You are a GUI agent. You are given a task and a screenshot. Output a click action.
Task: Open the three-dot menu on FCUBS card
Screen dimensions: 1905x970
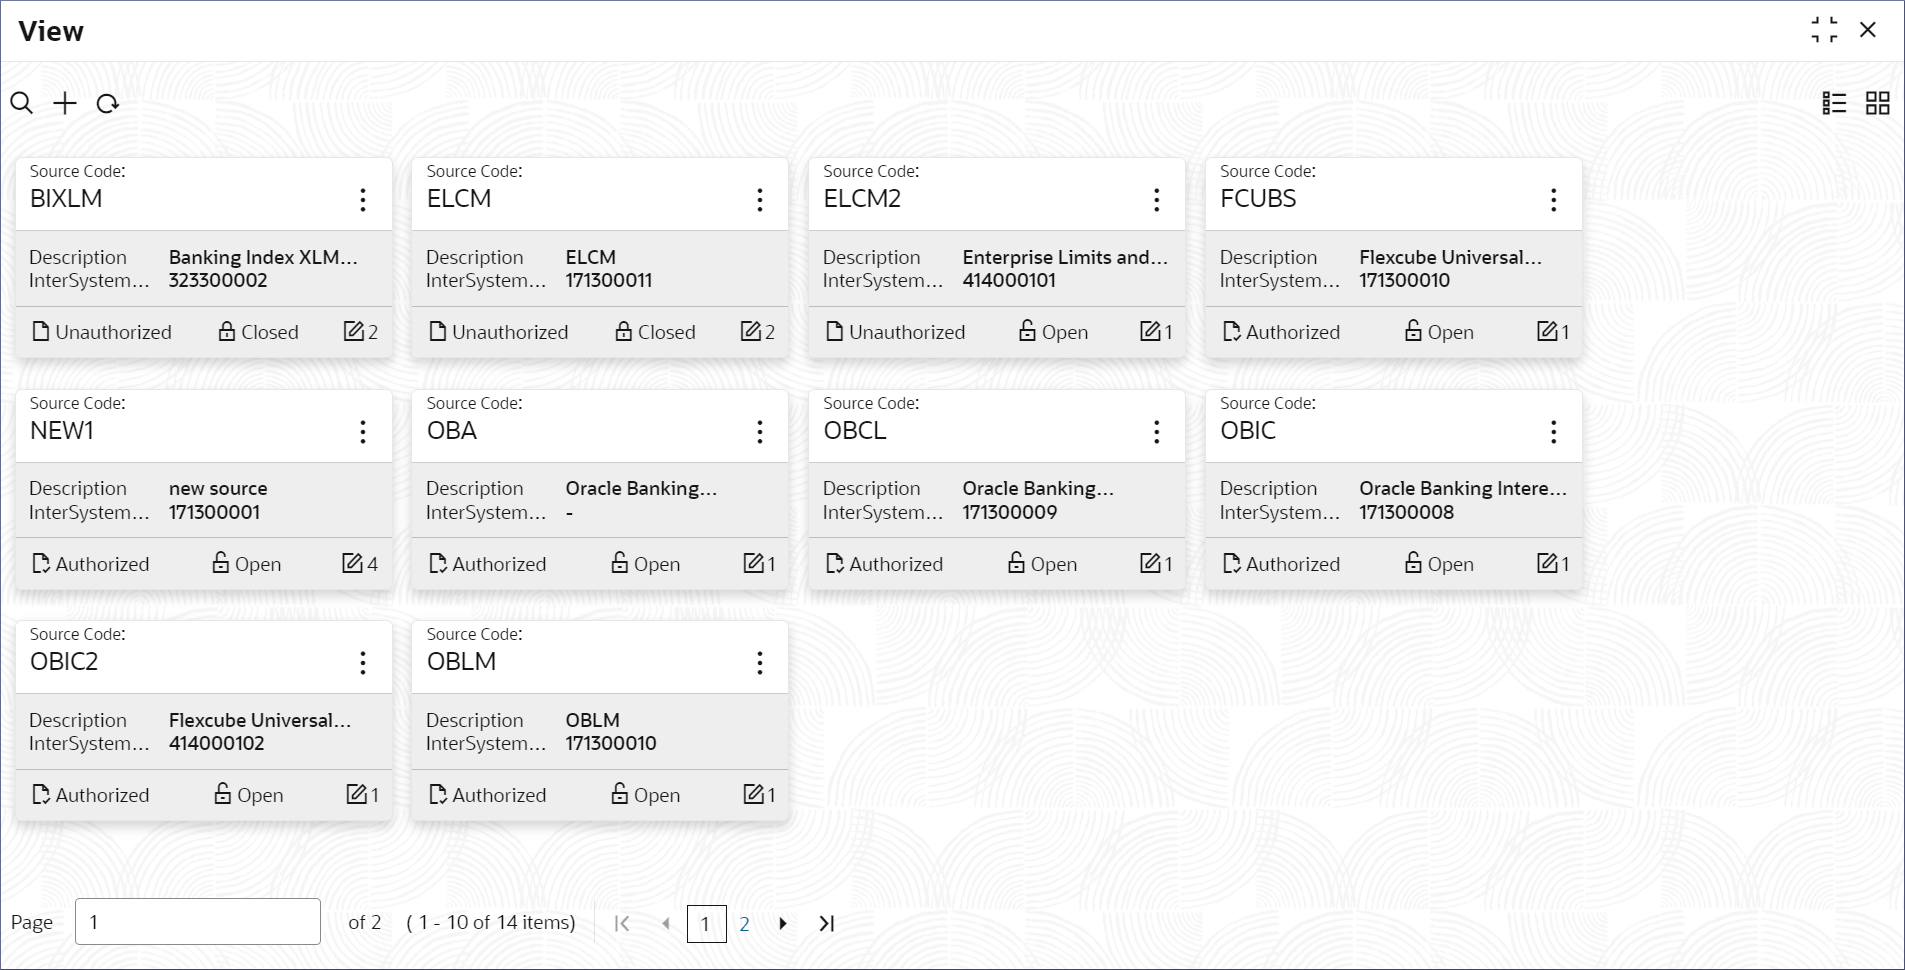[x=1554, y=200]
